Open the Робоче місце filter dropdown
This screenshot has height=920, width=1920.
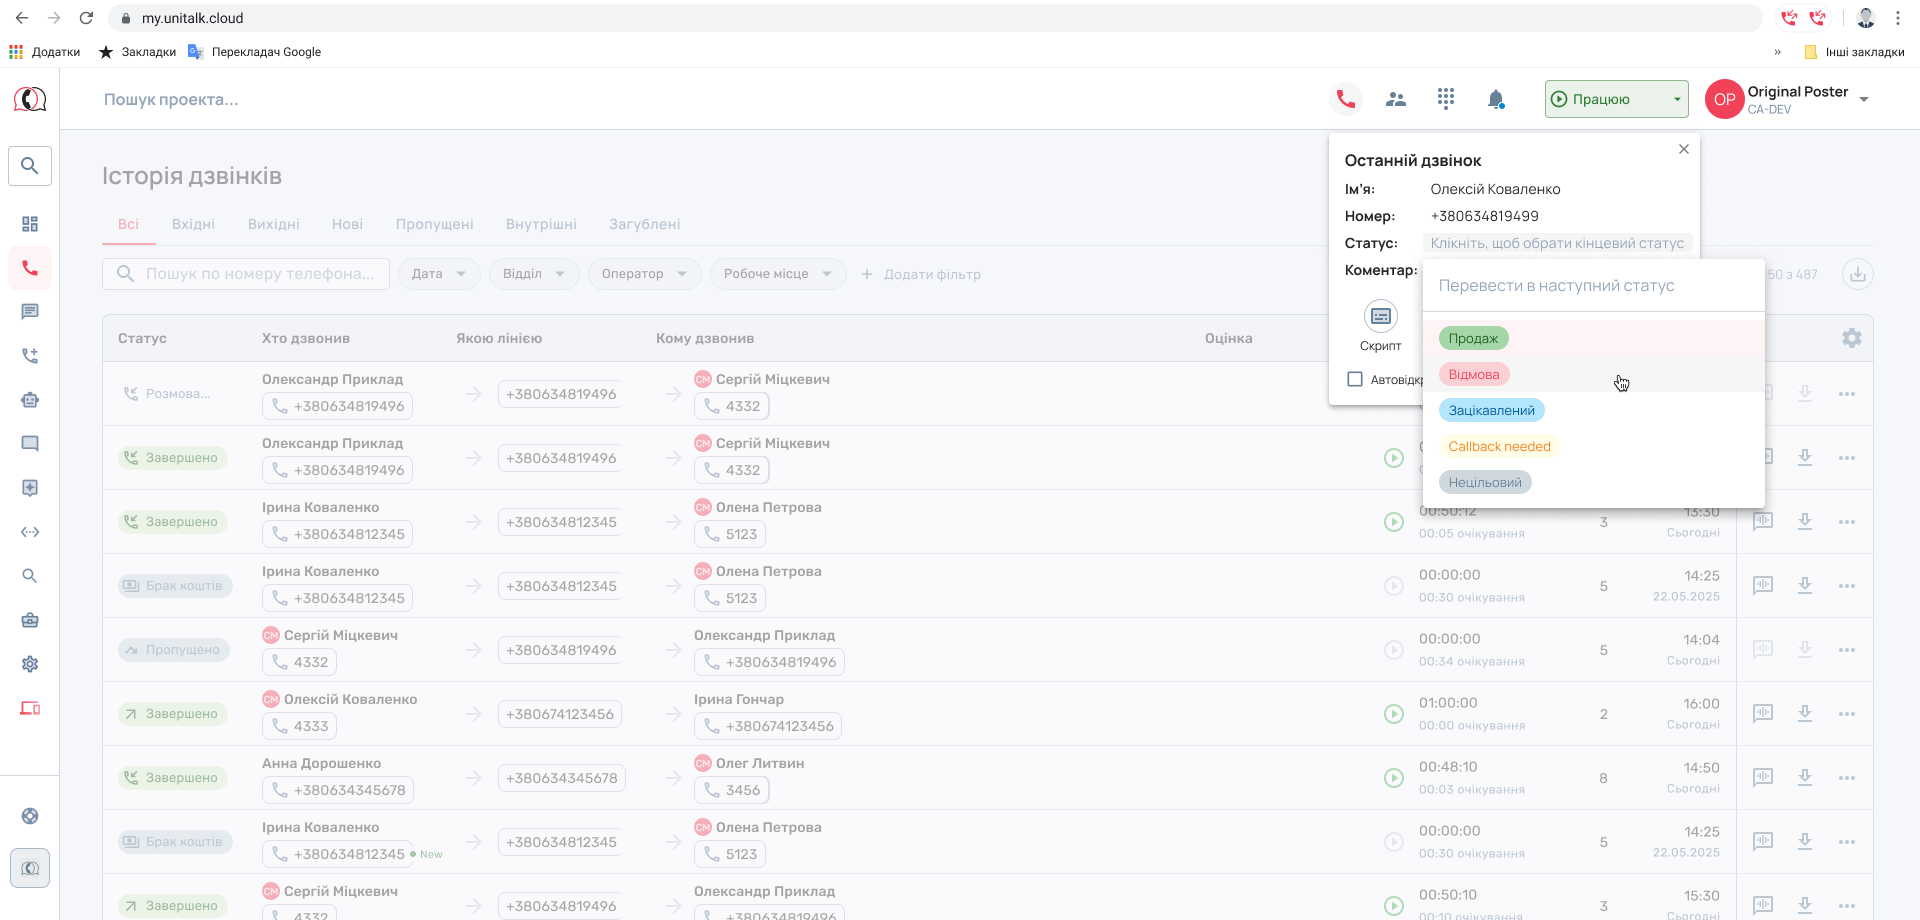[x=778, y=274]
